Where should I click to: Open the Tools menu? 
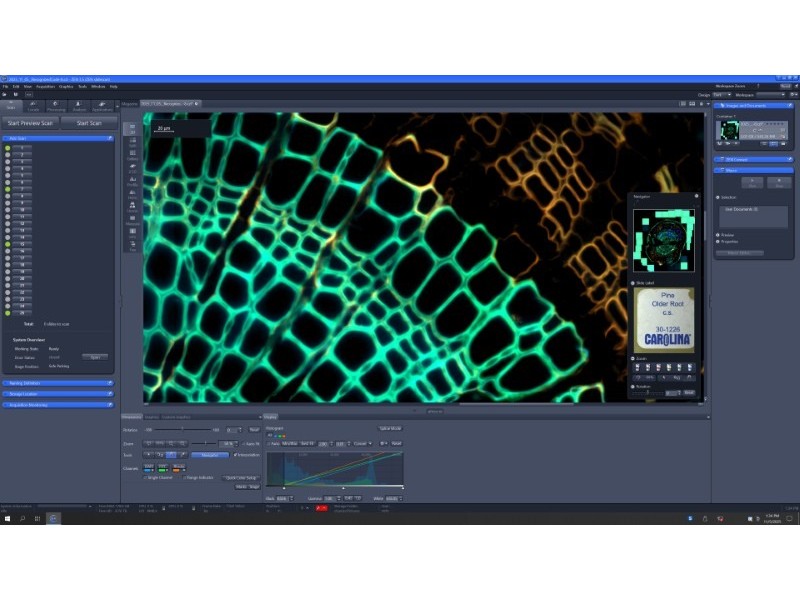[x=82, y=87]
